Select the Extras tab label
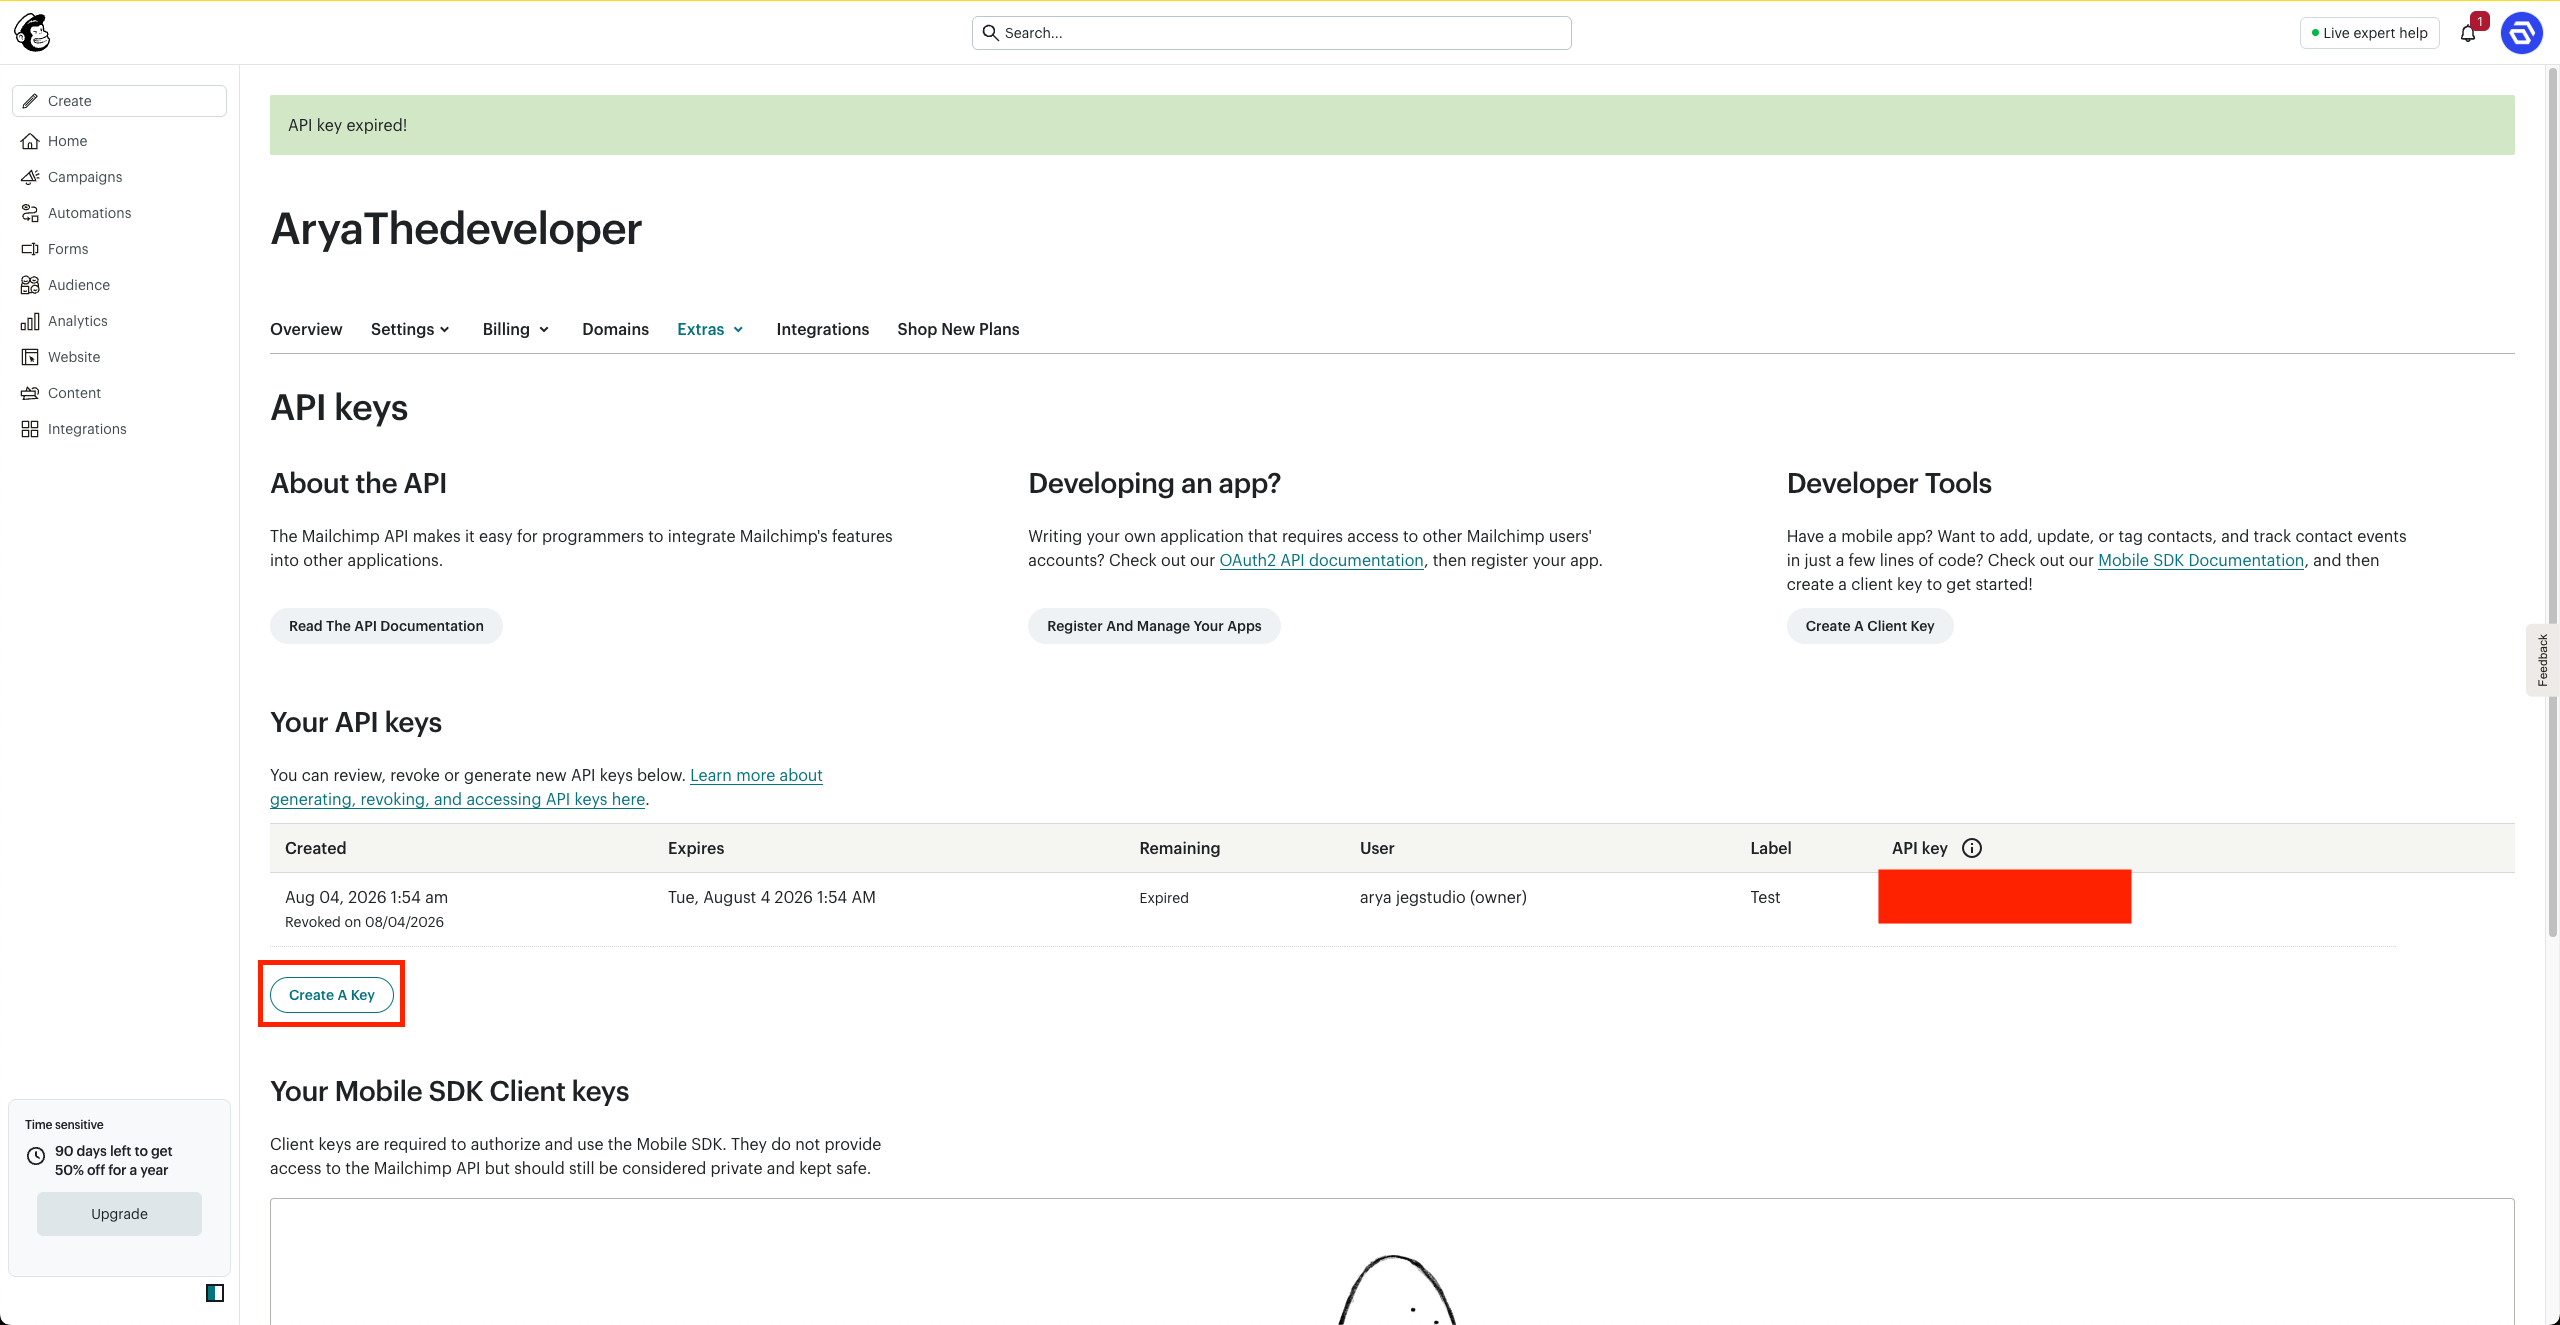Viewport: 2560px width, 1325px height. point(700,329)
